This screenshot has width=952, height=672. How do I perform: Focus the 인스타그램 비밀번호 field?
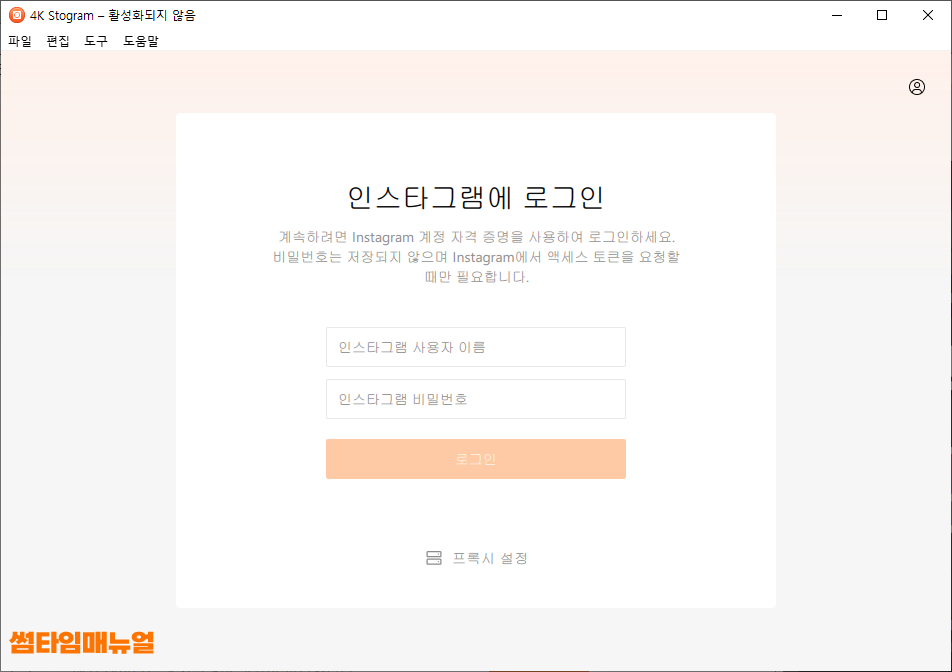coord(475,399)
